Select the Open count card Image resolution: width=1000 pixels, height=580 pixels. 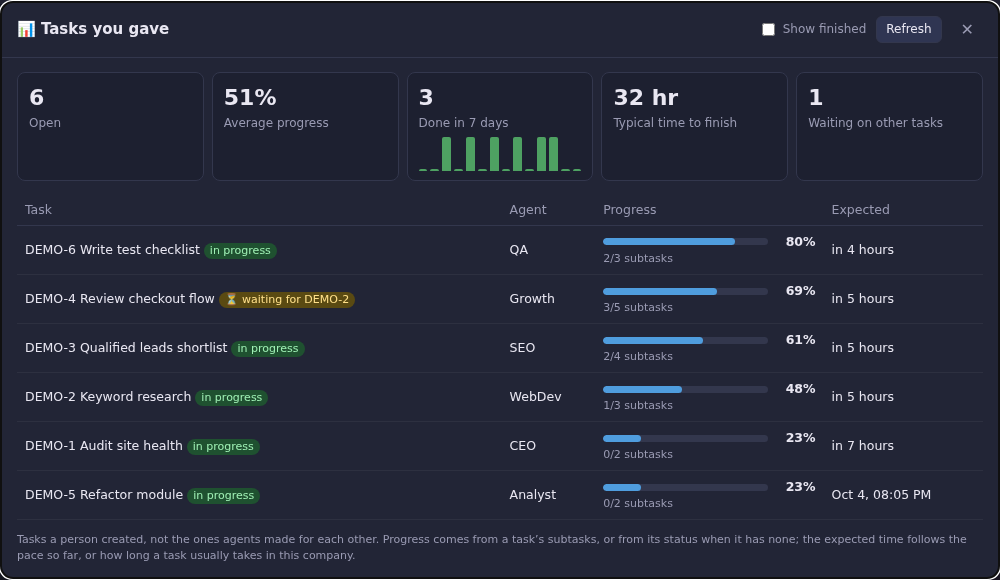(110, 126)
